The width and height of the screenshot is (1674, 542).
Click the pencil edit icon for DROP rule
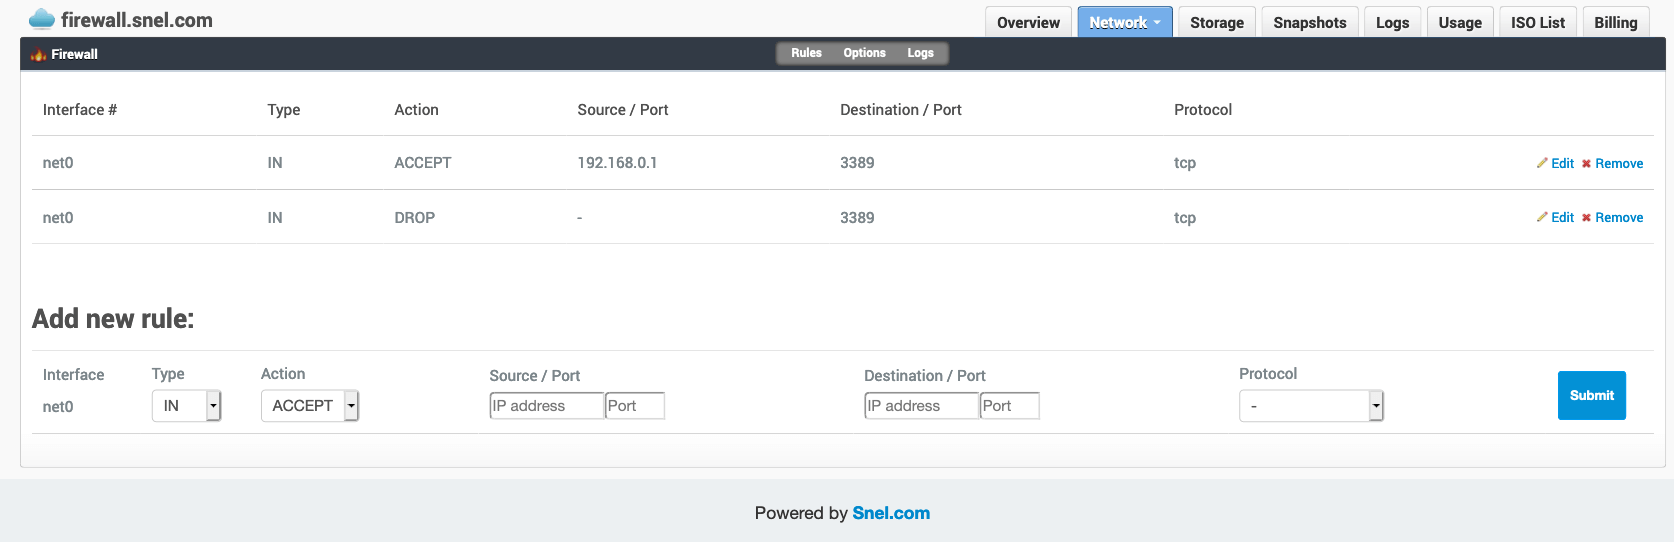click(1542, 217)
